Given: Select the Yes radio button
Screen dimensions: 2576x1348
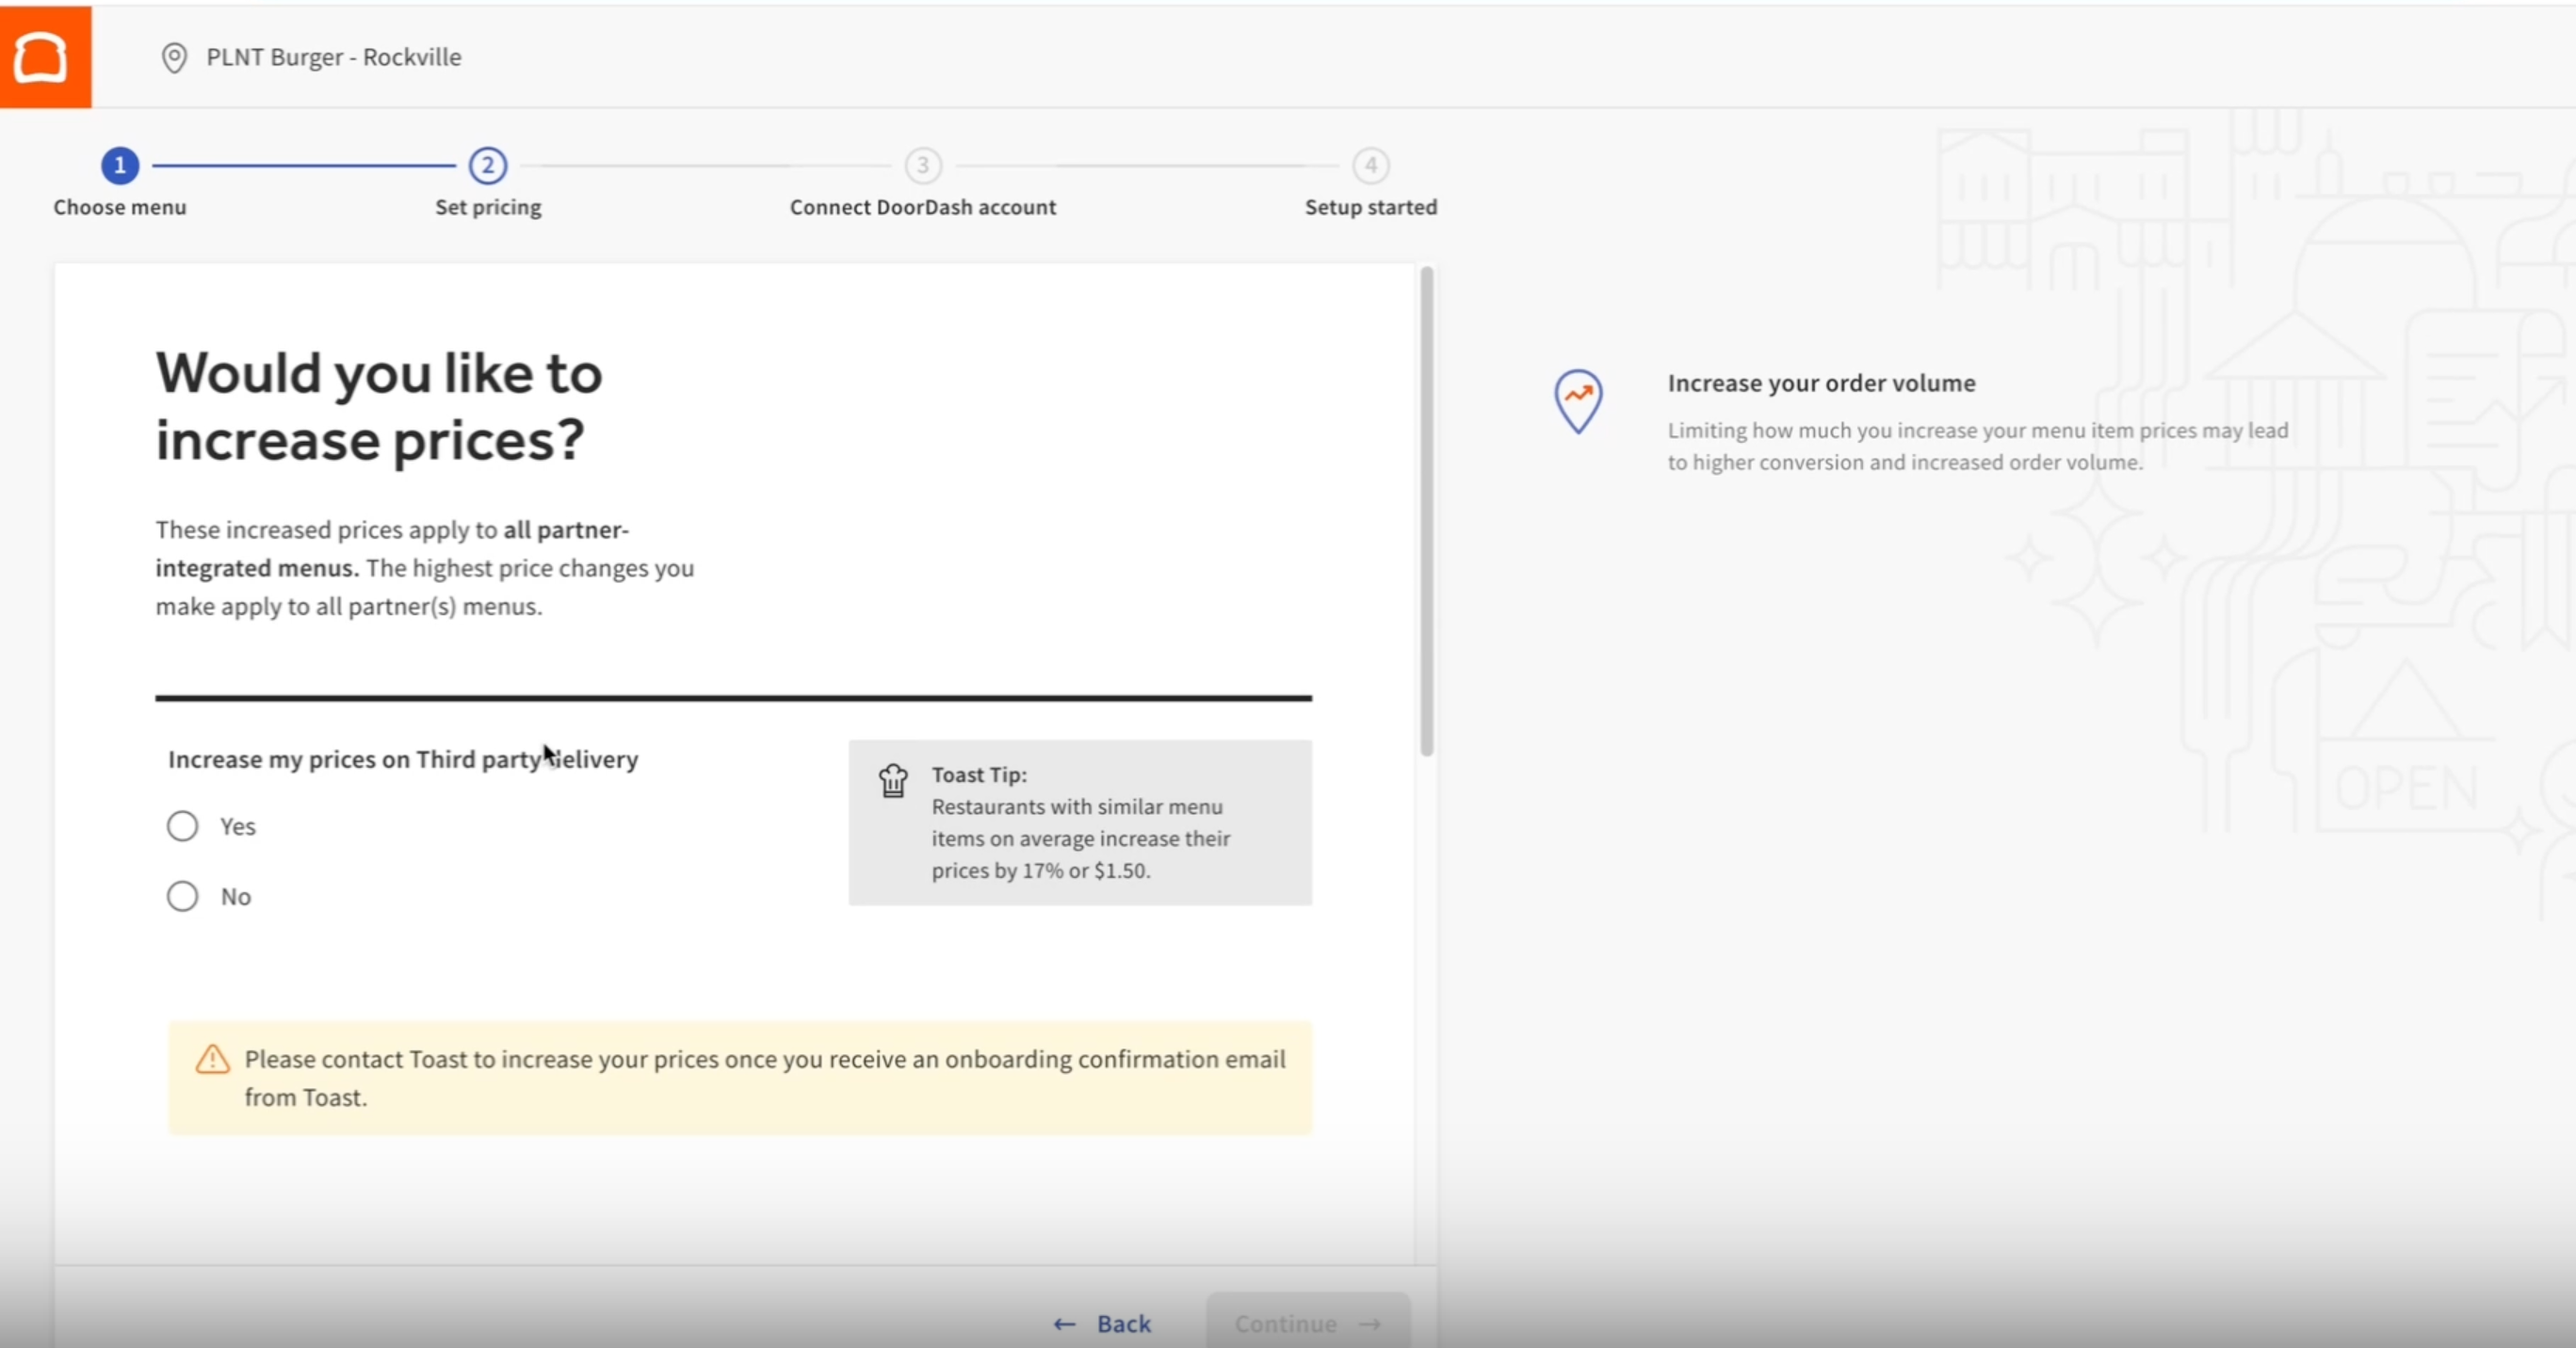Looking at the screenshot, I should tap(182, 827).
